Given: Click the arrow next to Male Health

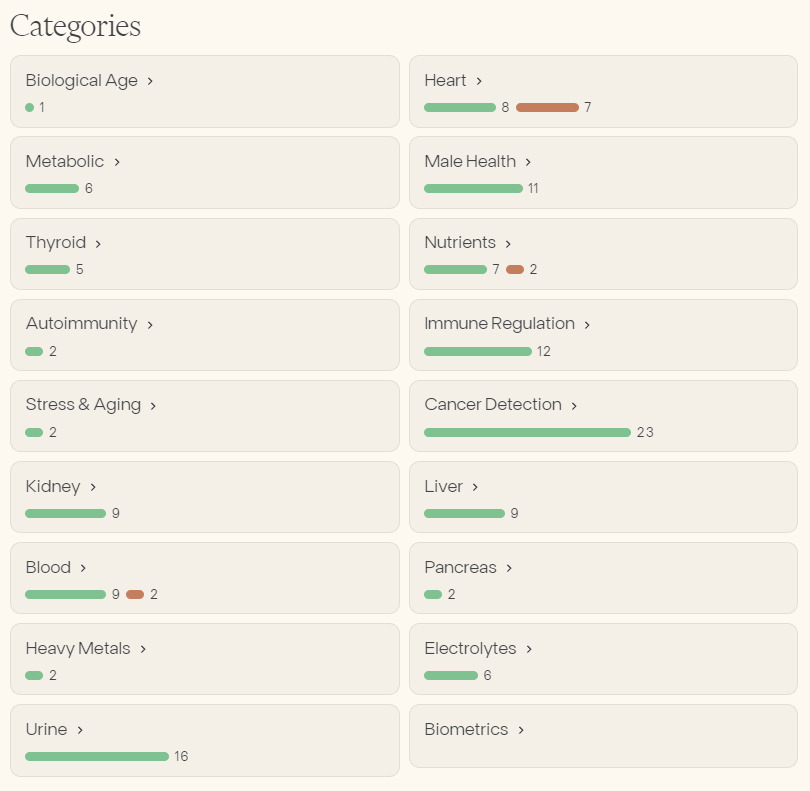Looking at the screenshot, I should [528, 162].
